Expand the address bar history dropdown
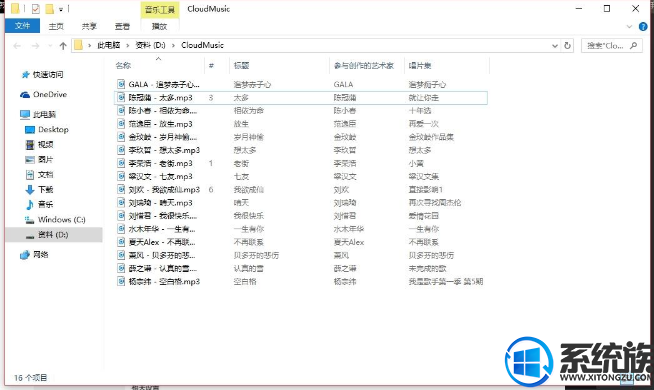654x390 pixels. 555,45
